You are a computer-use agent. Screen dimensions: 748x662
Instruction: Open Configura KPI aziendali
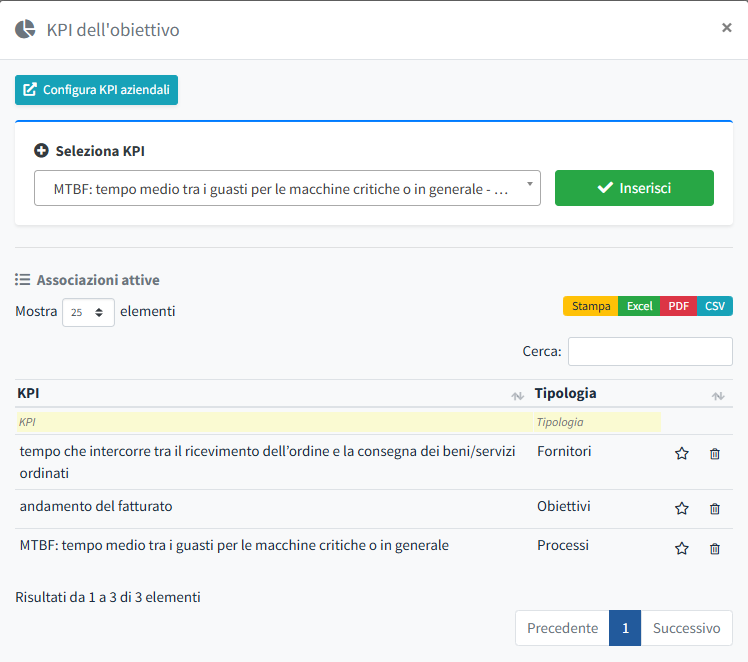point(96,89)
